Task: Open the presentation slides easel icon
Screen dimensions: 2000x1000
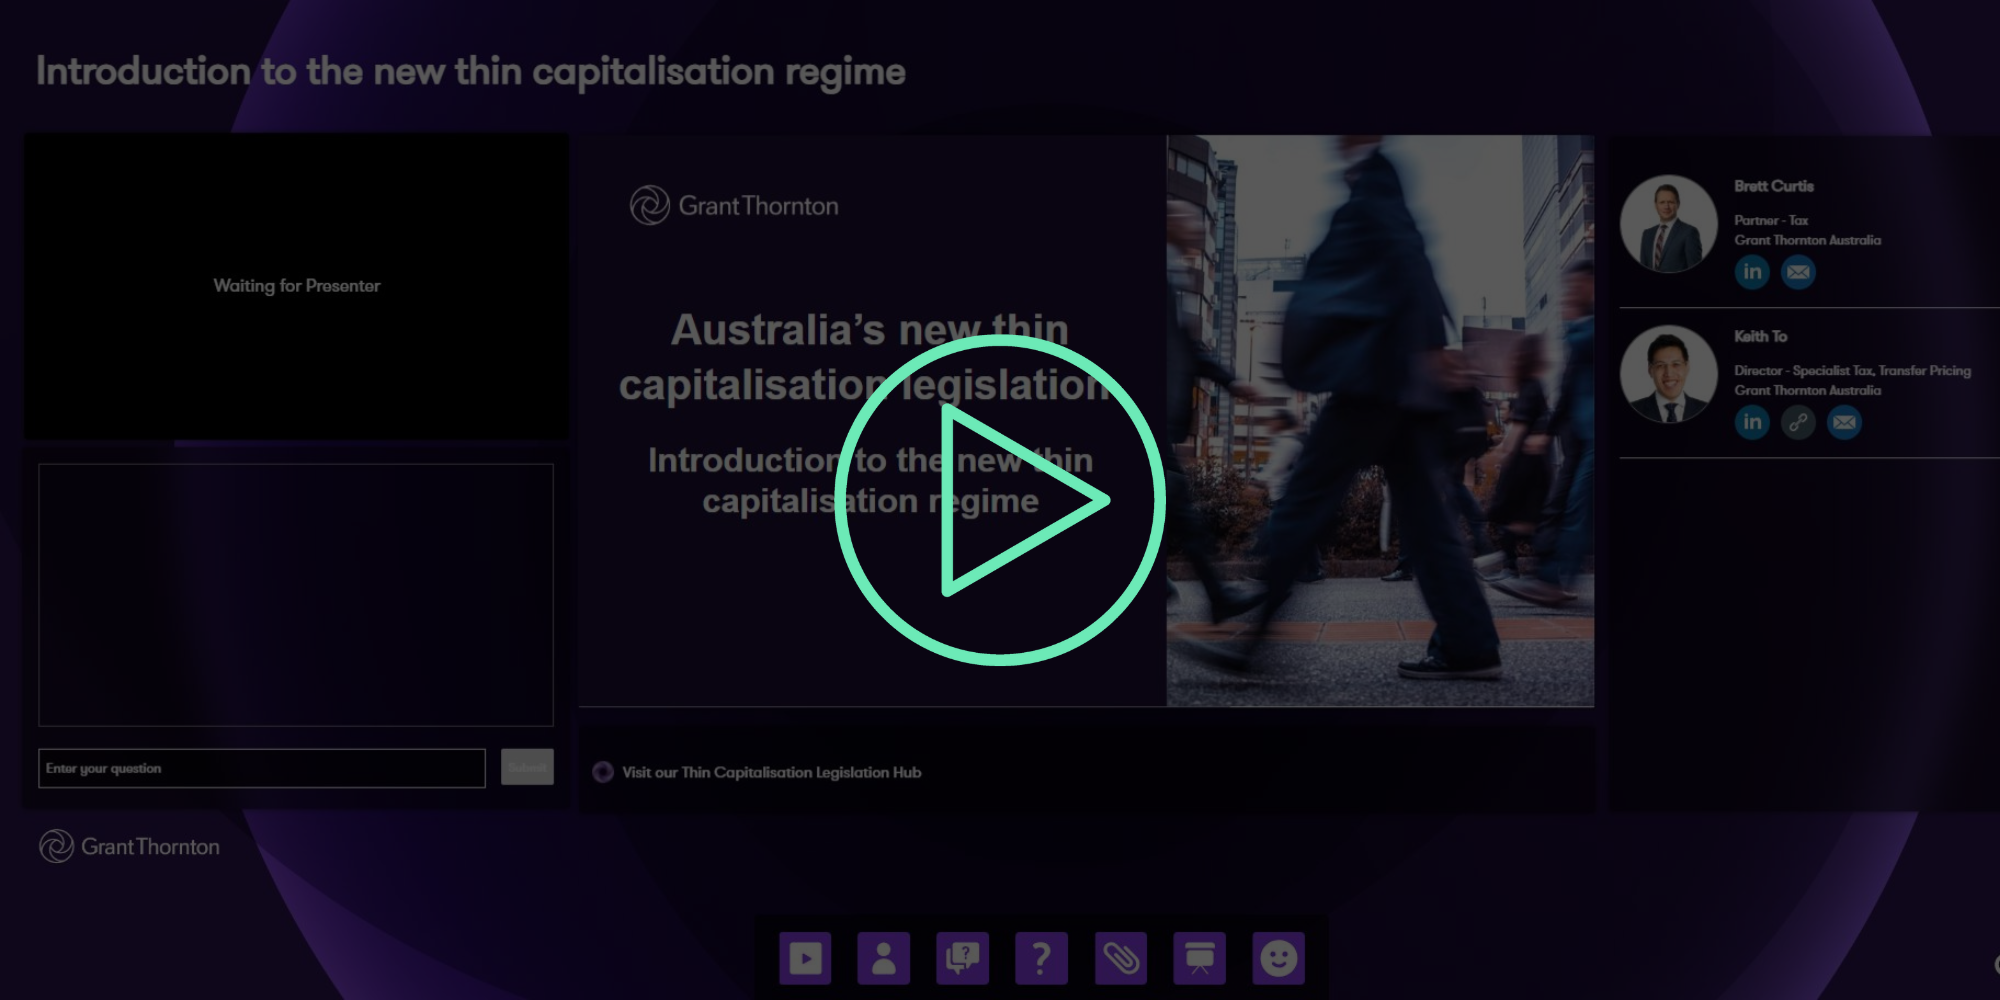Action: [1199, 958]
